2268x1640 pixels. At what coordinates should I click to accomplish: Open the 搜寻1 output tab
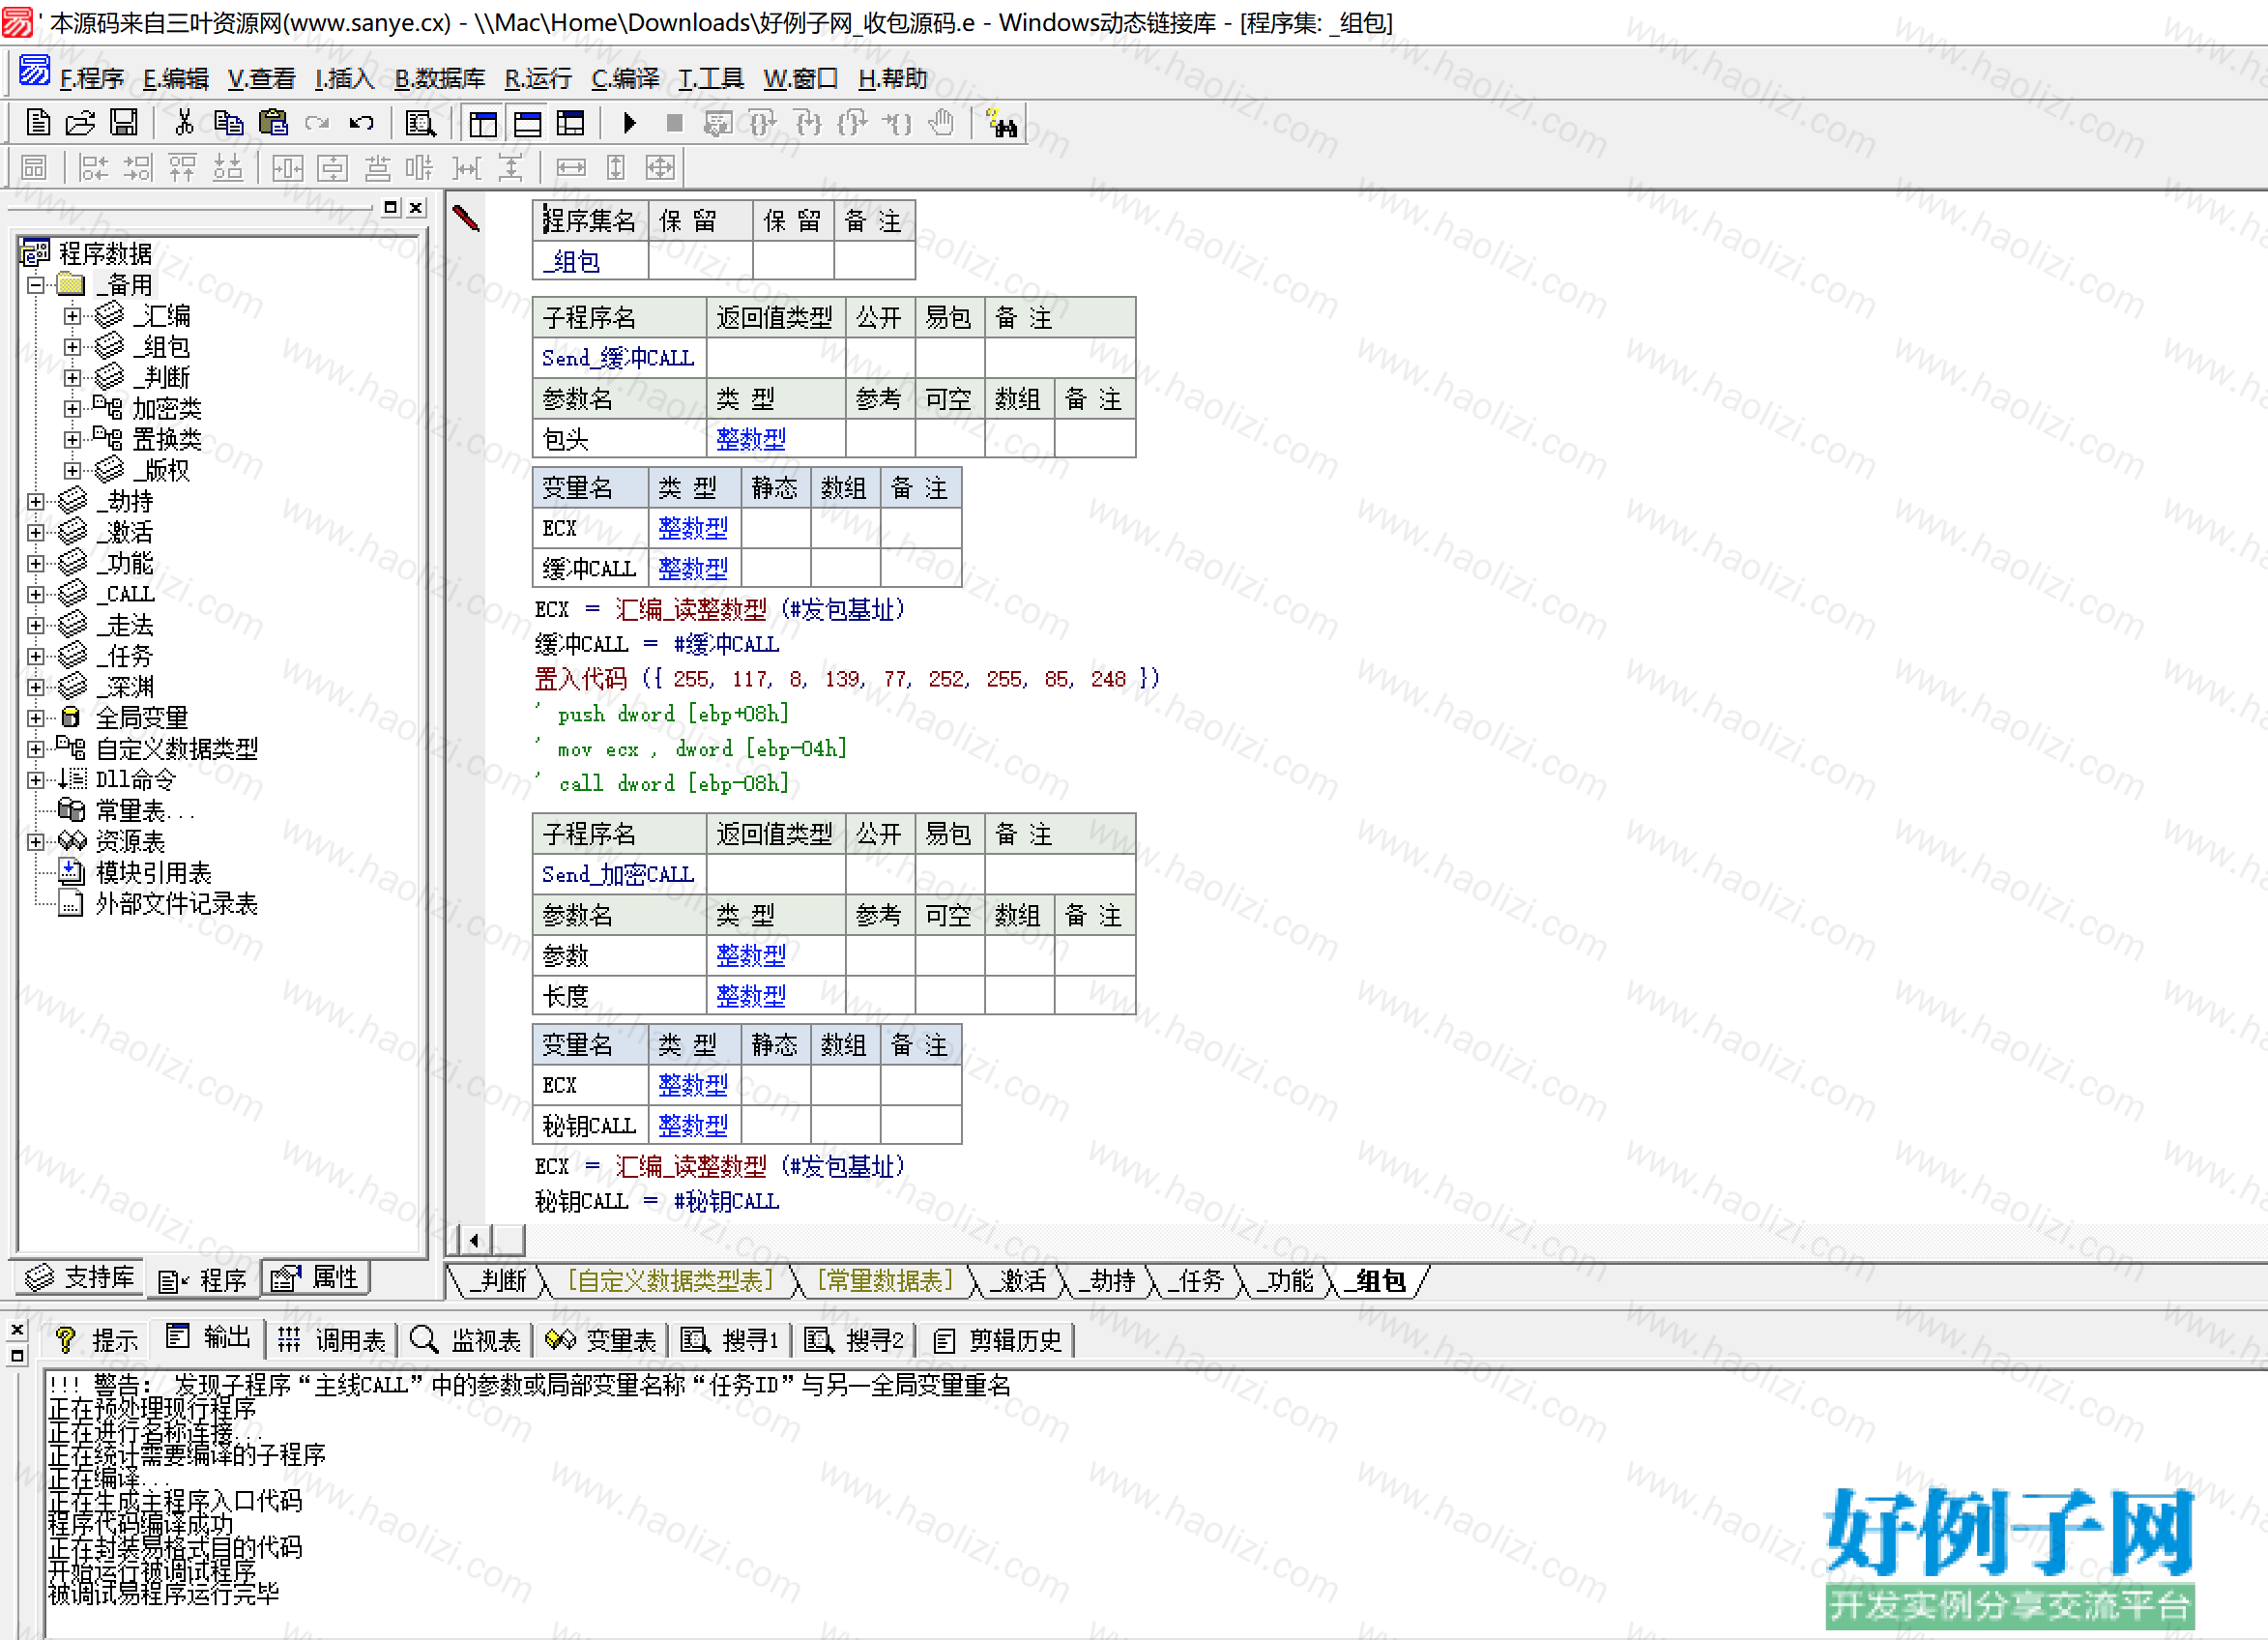[730, 1340]
